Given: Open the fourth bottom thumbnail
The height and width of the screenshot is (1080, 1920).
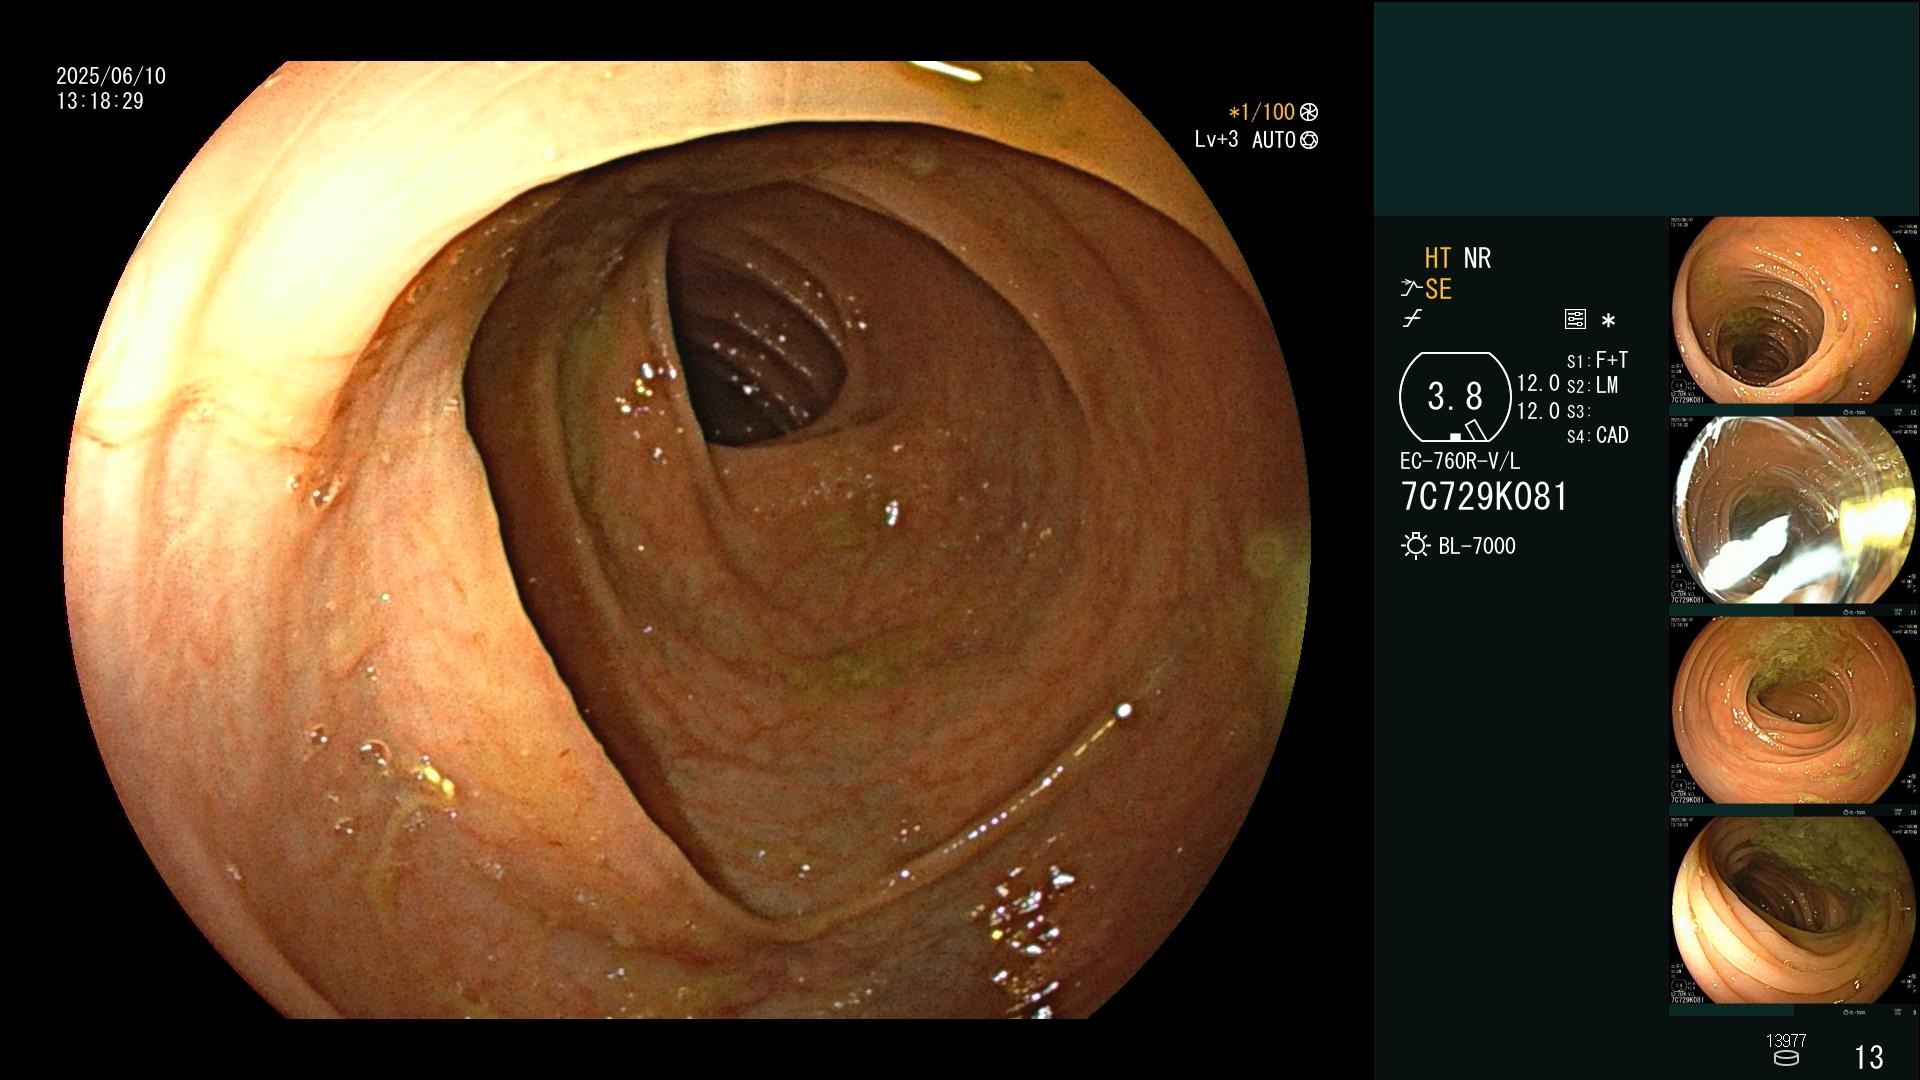Looking at the screenshot, I should [1794, 910].
